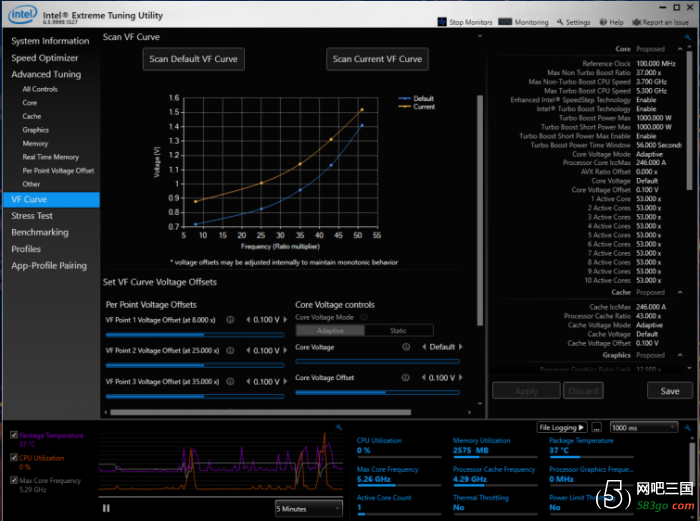Viewport: 700px width, 521px height.
Task: Open the Help icon
Action: pyautogui.click(x=603, y=22)
